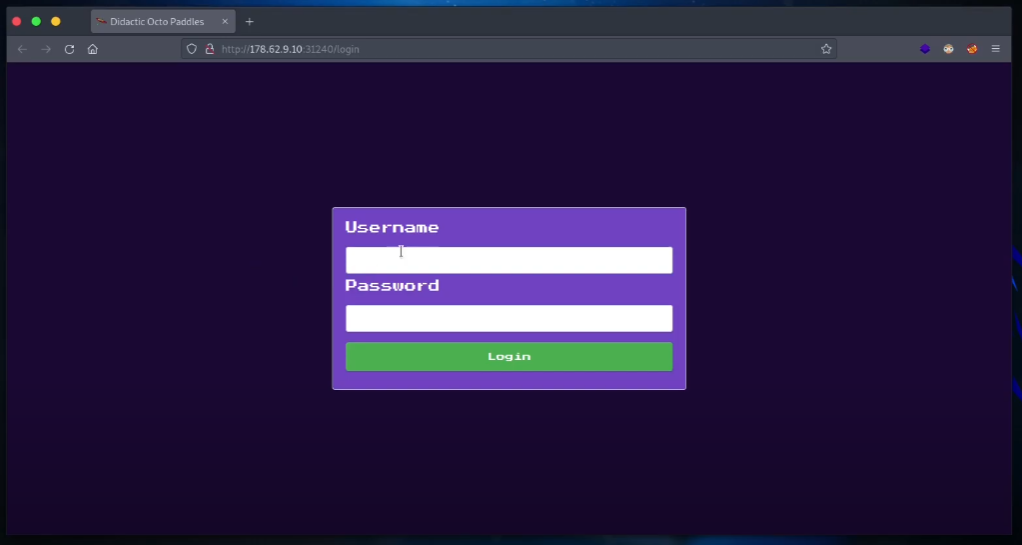1022x545 pixels.
Task: Close the Didactic Octo Paddles tab
Action: point(225,22)
